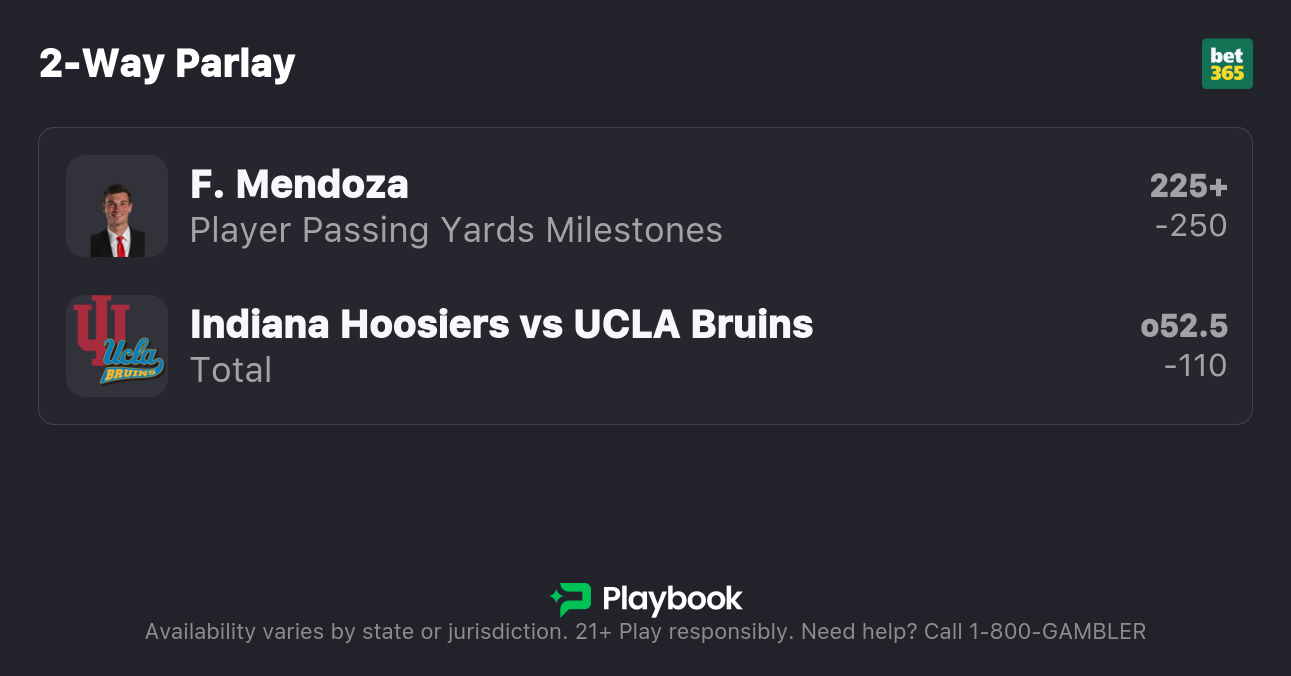This screenshot has height=676, width=1291.
Task: Click the UCLA Bruins team logo
Action: 132,361
